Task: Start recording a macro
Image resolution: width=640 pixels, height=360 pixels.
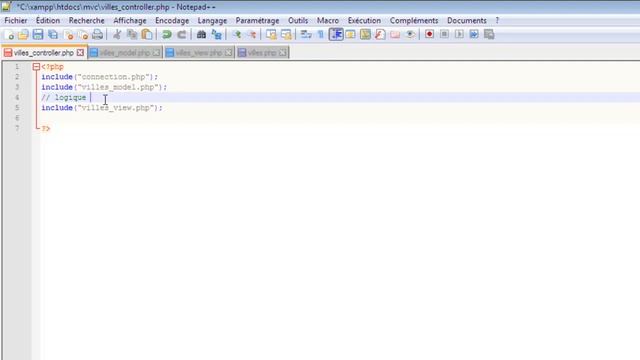Action: coord(429,35)
